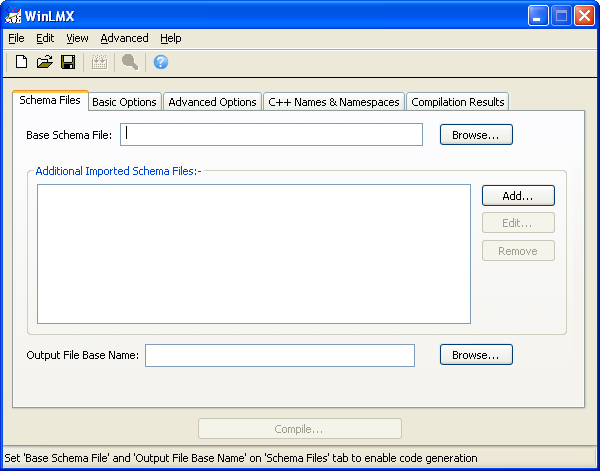Switch to the Basic Options tab
The width and height of the screenshot is (600, 471).
click(124, 102)
